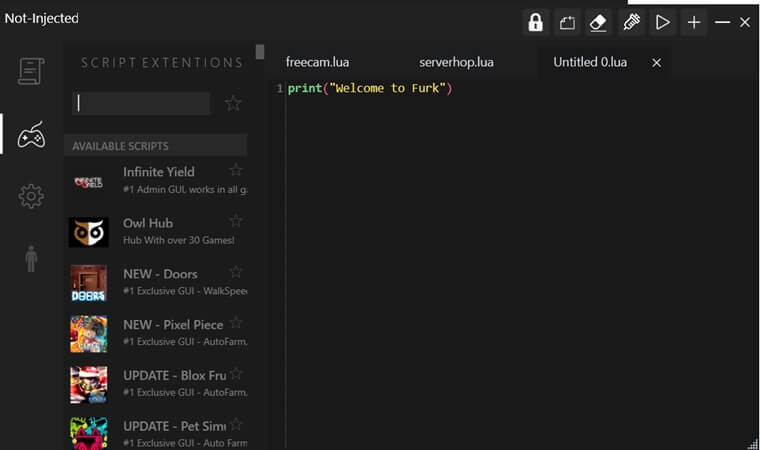
Task: Click the Owl Hub owl thumbnail
Action: pos(88,232)
